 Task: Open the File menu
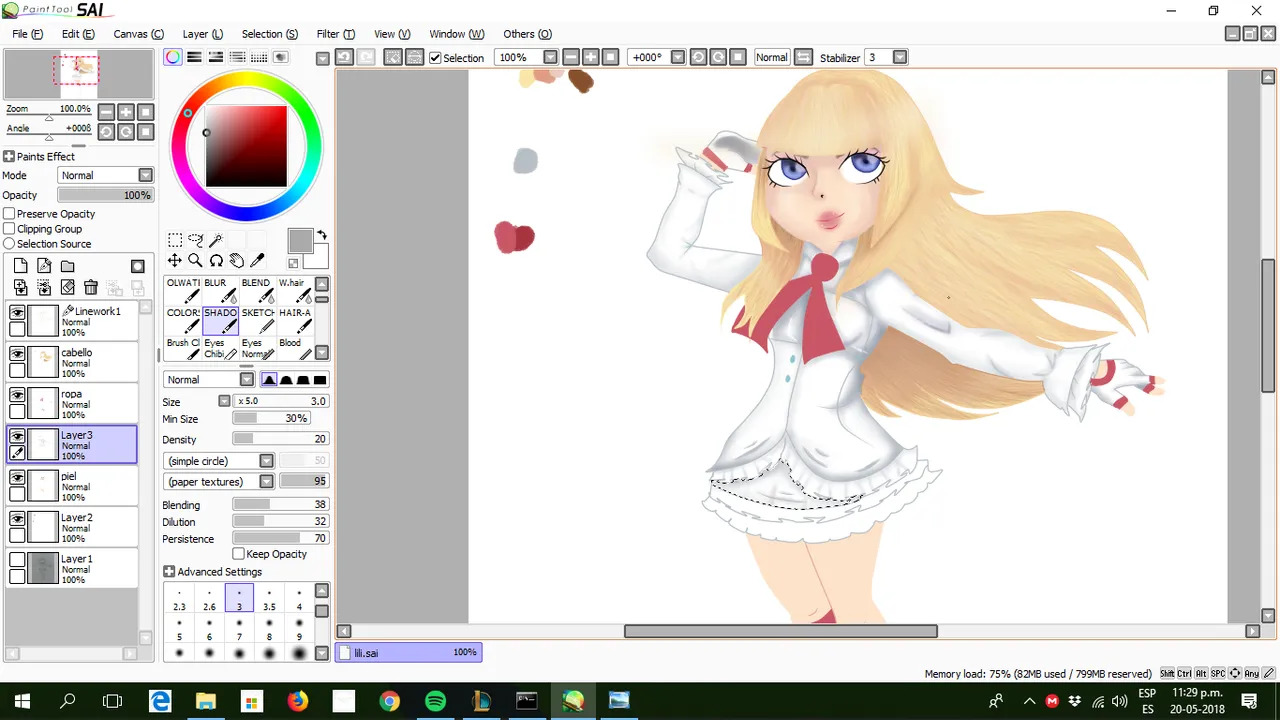(x=27, y=34)
